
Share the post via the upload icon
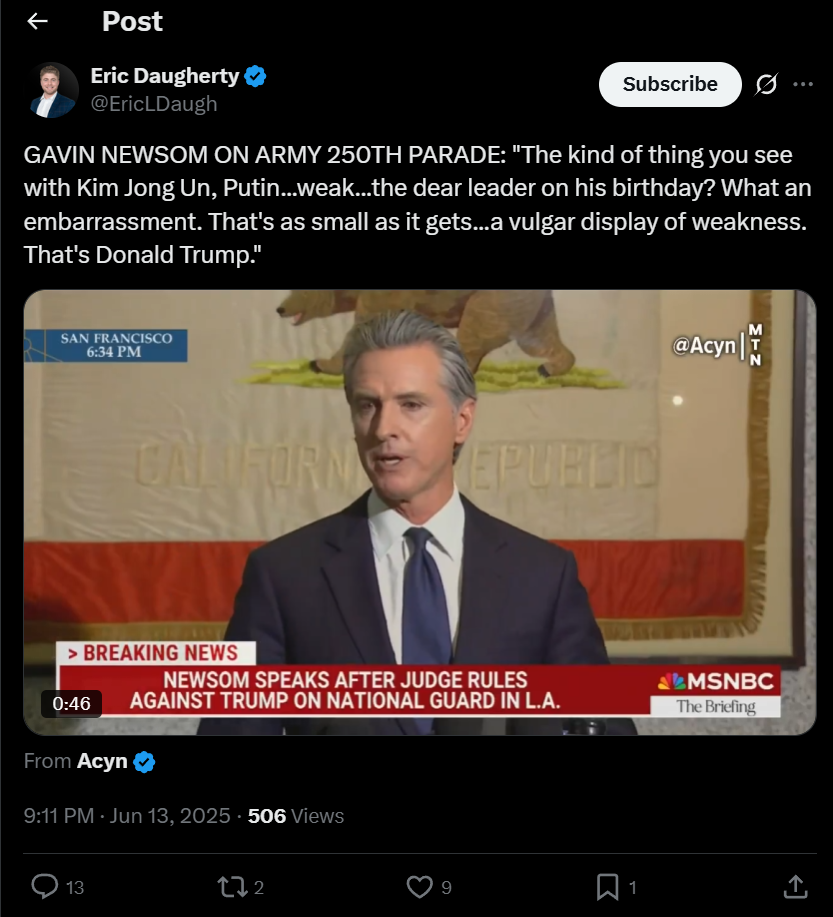point(796,887)
